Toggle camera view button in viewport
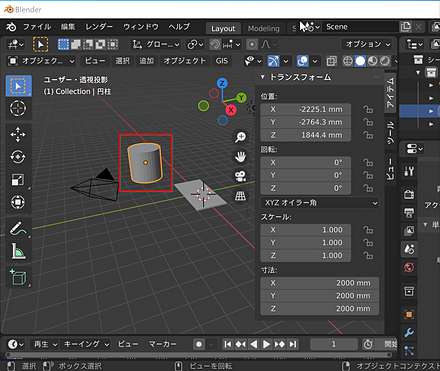Viewport: 440px width, 371px height. (240, 176)
